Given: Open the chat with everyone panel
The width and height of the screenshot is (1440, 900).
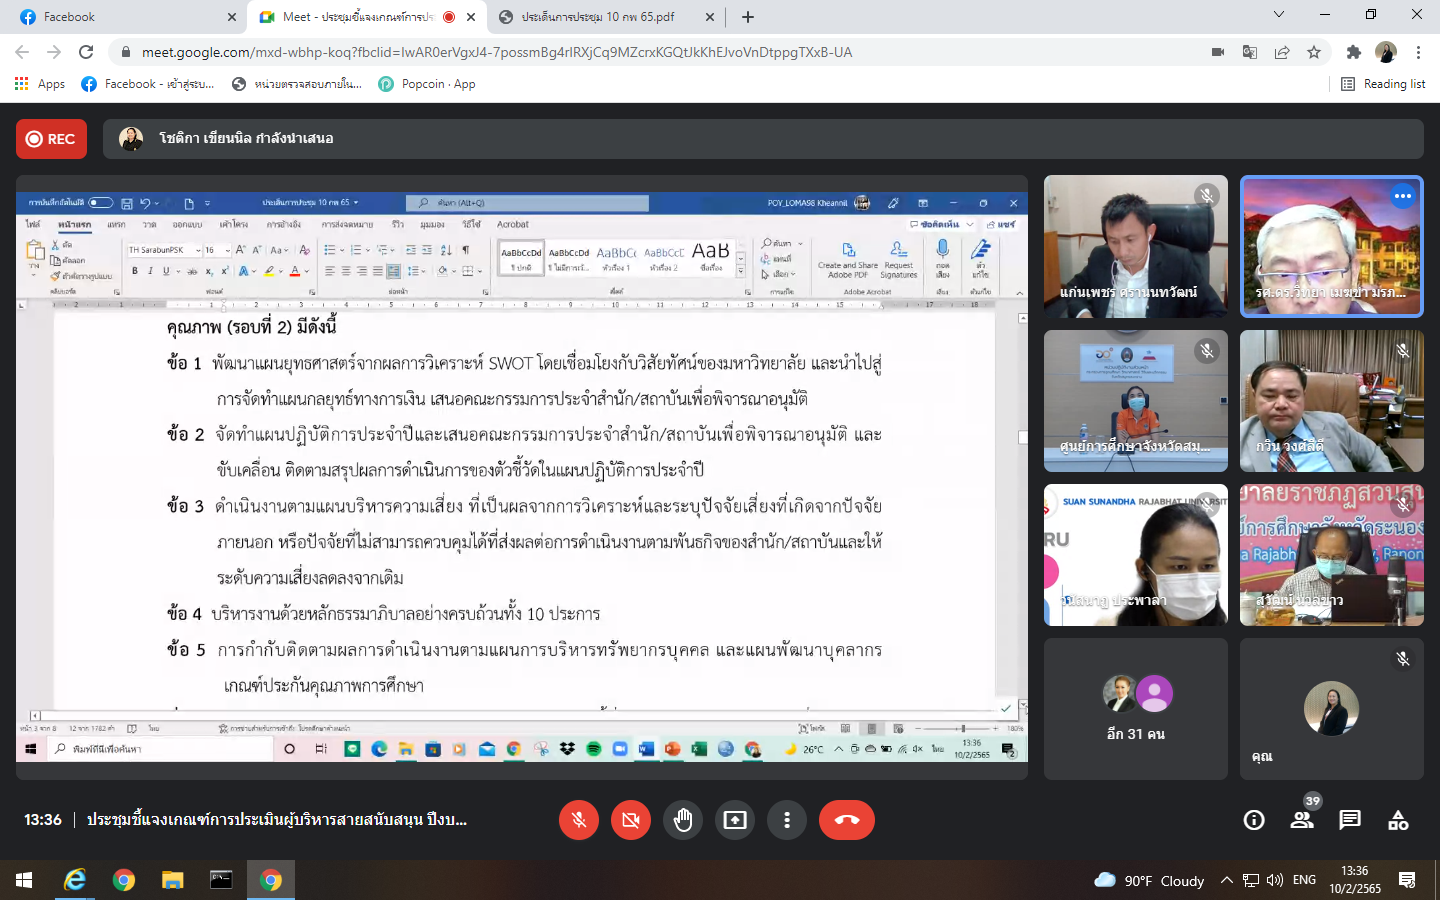Looking at the screenshot, I should [1349, 820].
